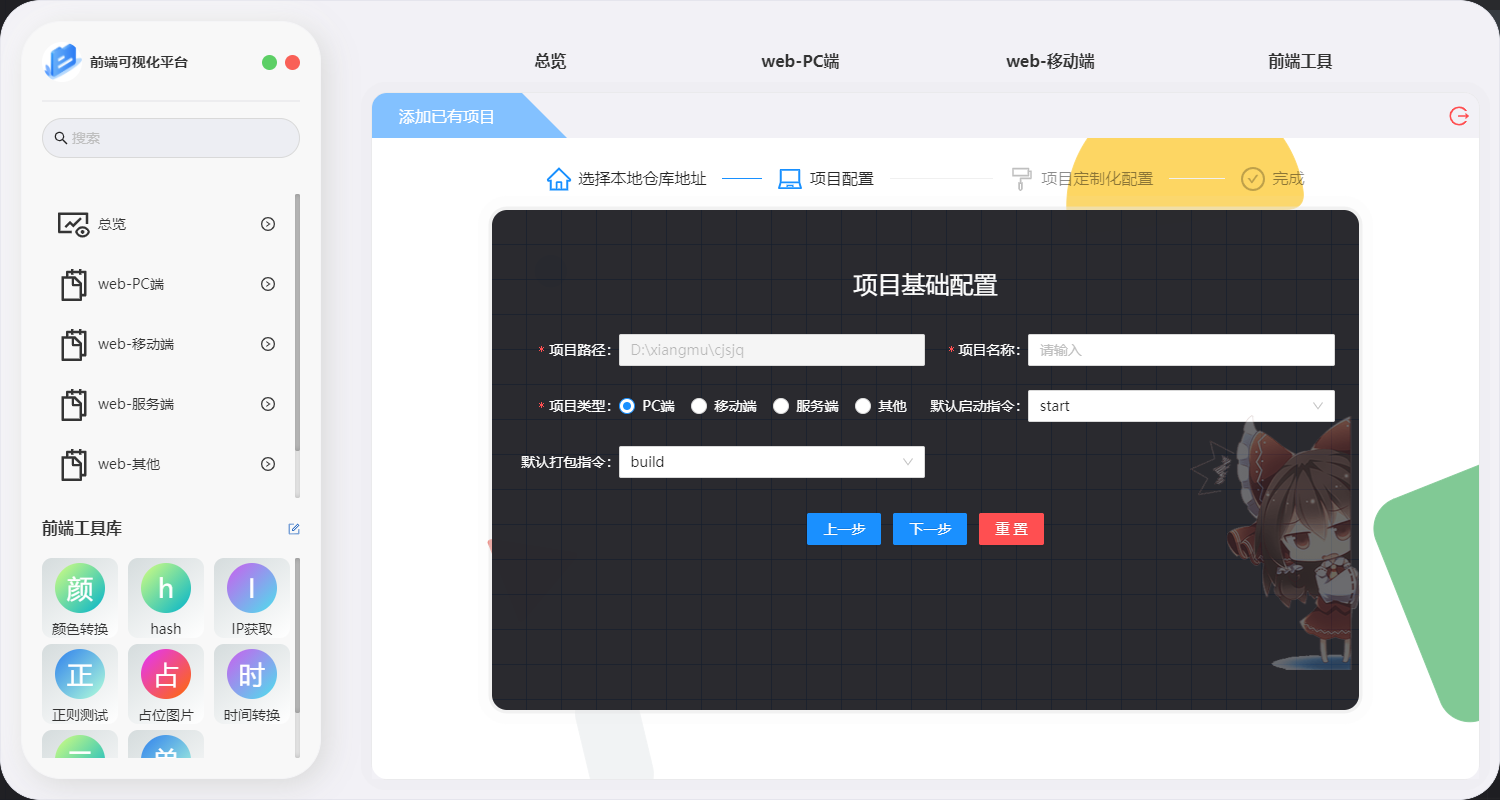Open the IP获取 tool

pos(252,598)
